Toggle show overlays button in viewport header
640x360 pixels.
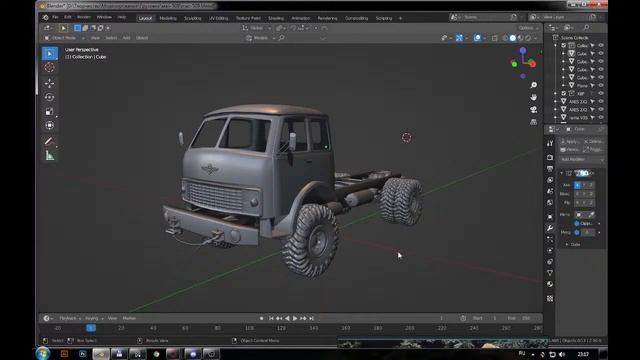click(x=477, y=38)
